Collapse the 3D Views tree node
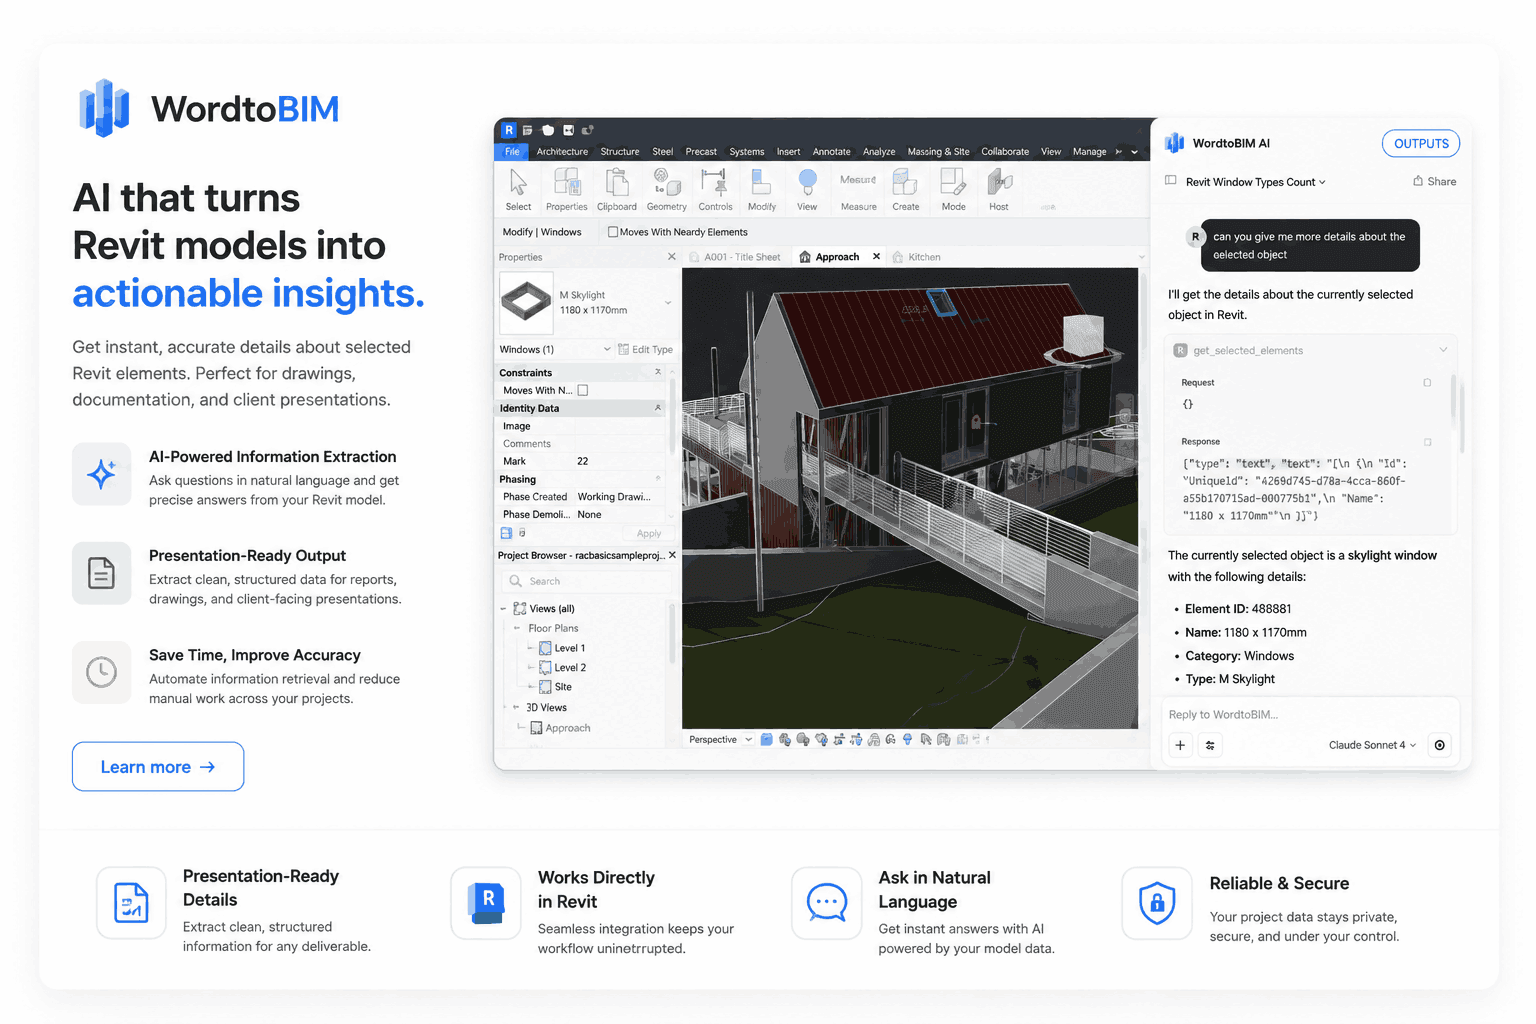This screenshot has height=1024, width=1536. point(517,707)
